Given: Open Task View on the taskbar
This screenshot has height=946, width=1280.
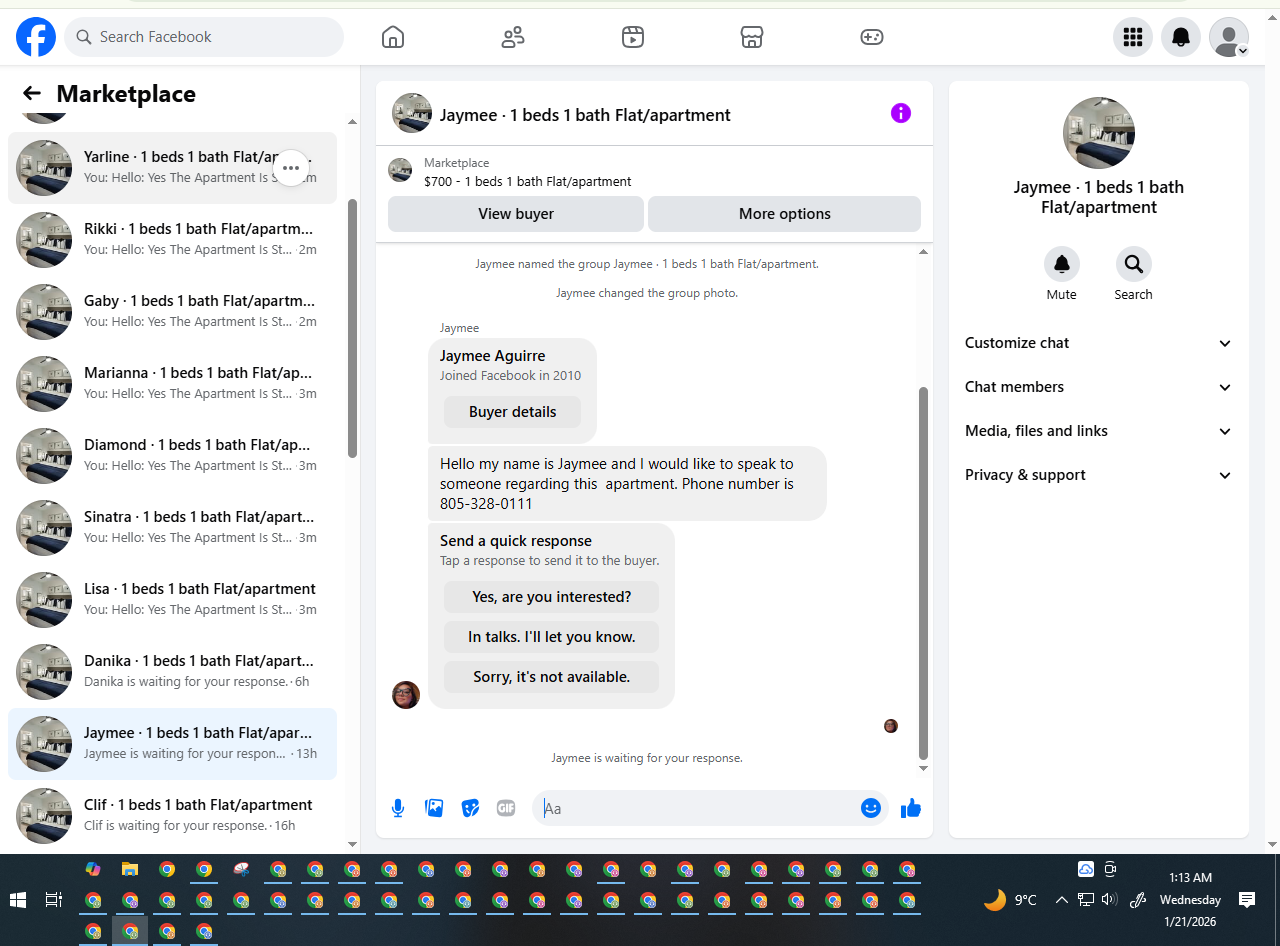Looking at the screenshot, I should (54, 900).
